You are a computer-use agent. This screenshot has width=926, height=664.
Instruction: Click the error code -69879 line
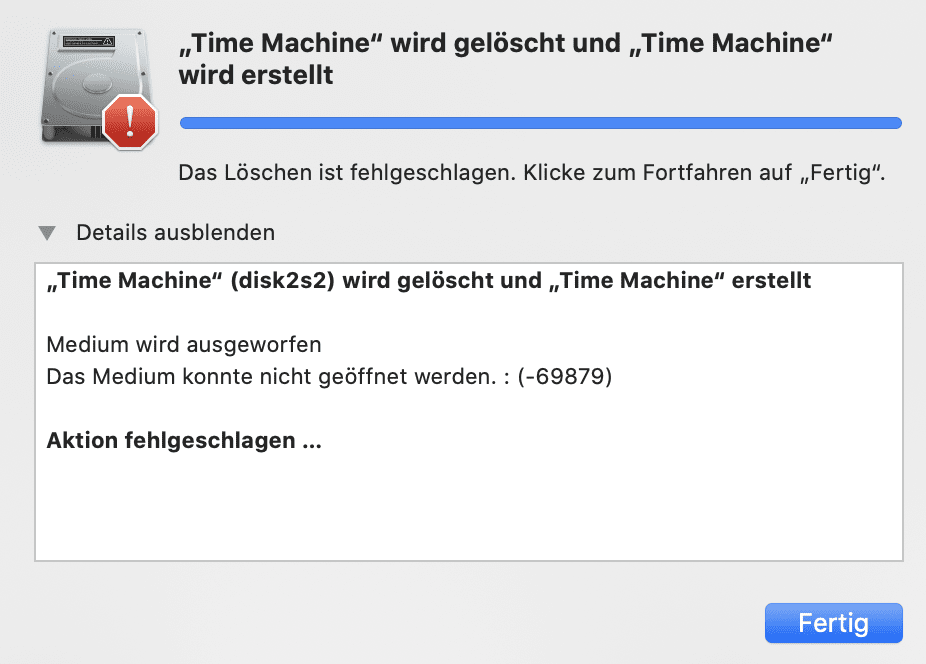click(329, 376)
